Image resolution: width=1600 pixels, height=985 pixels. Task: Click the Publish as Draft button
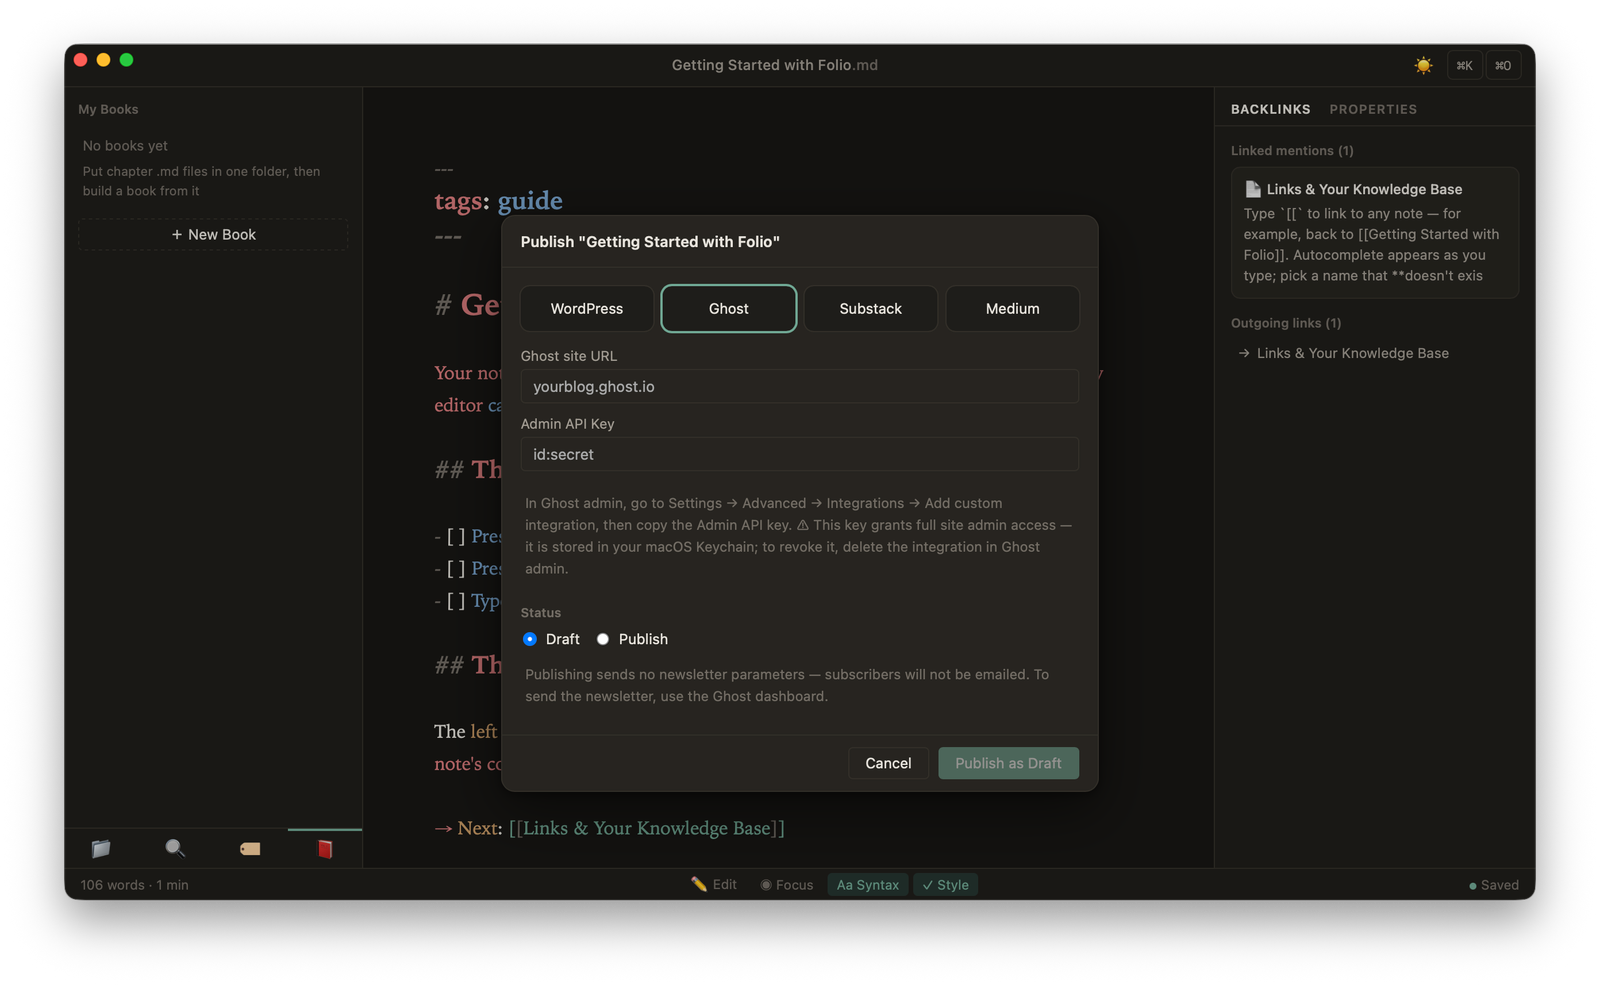[x=1008, y=763]
